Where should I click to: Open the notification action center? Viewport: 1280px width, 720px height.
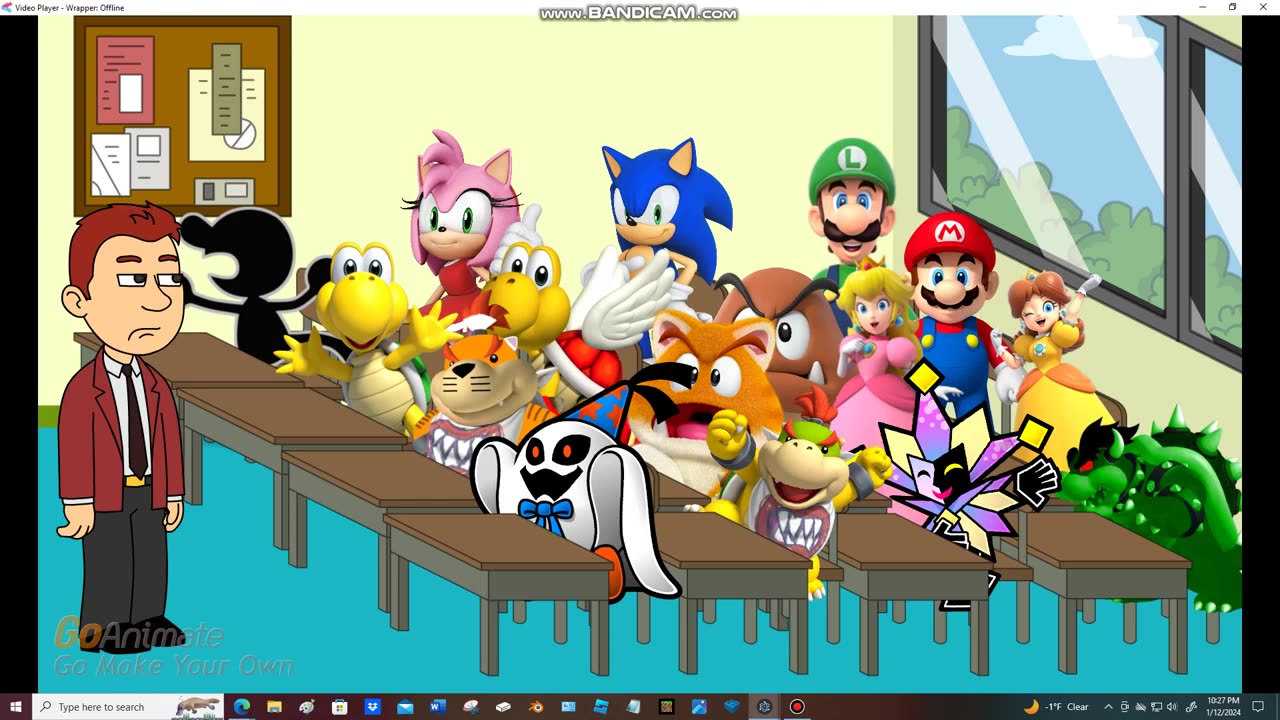(1259, 707)
